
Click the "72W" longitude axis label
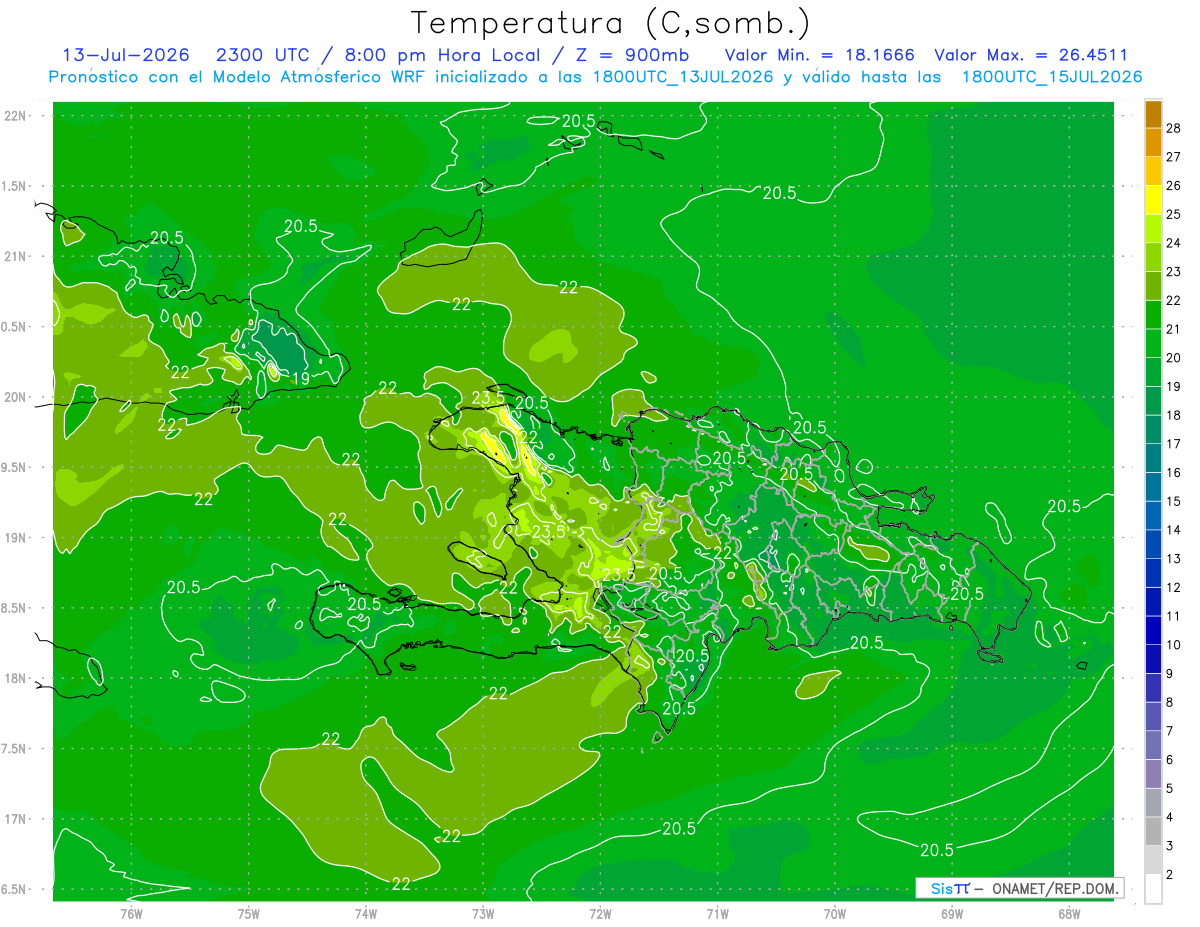(600, 913)
